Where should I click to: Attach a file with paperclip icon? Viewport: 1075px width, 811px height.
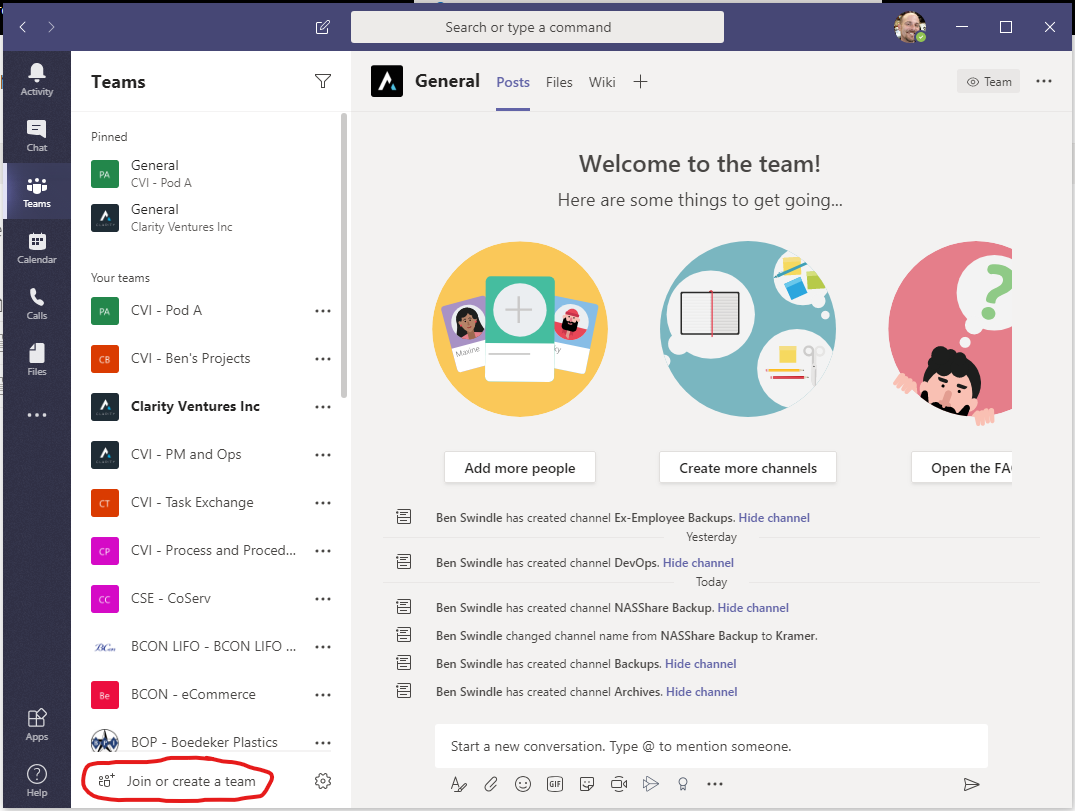491,784
